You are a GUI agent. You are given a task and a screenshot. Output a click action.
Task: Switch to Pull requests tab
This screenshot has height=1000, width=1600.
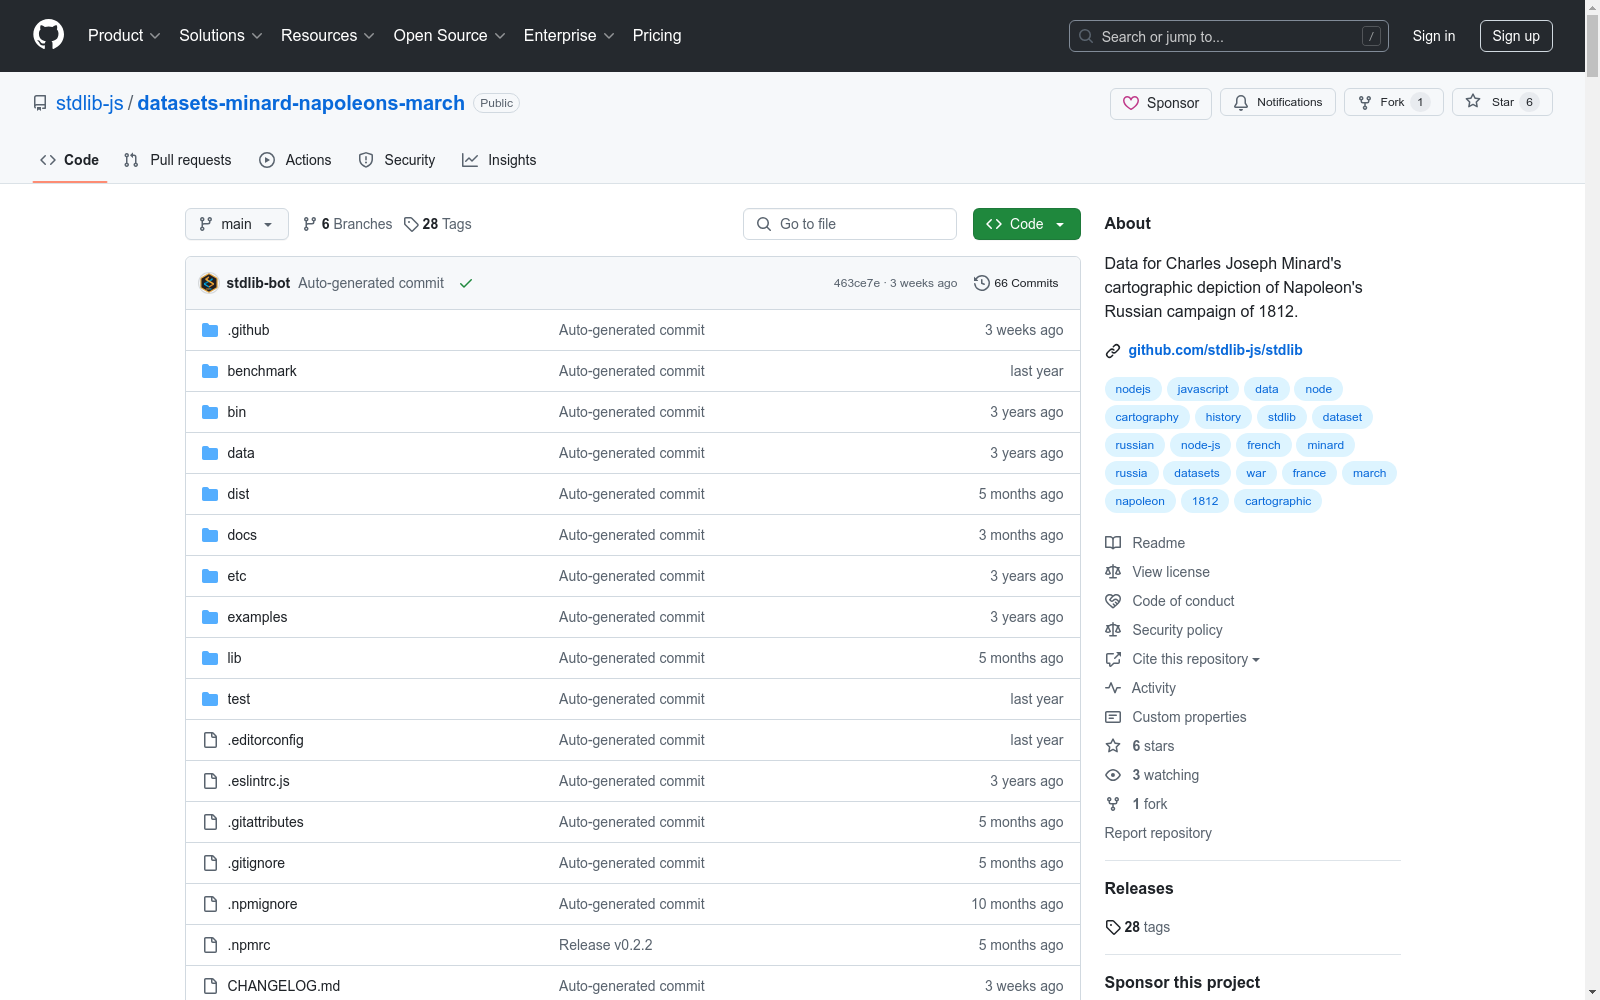(x=177, y=160)
